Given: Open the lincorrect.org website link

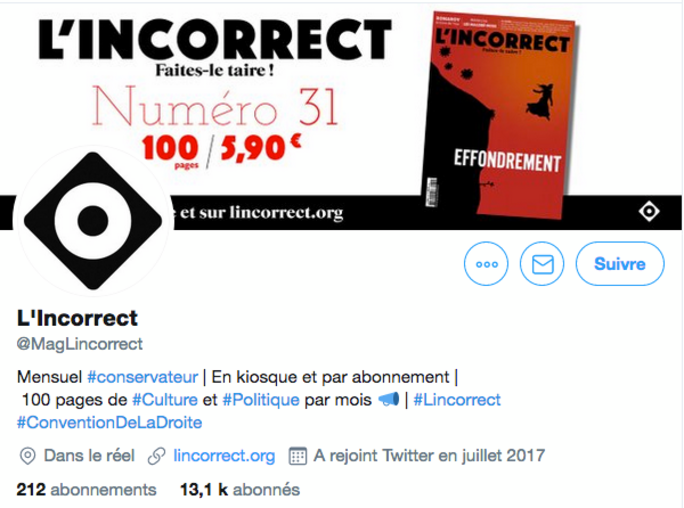Looking at the screenshot, I should [x=224, y=456].
